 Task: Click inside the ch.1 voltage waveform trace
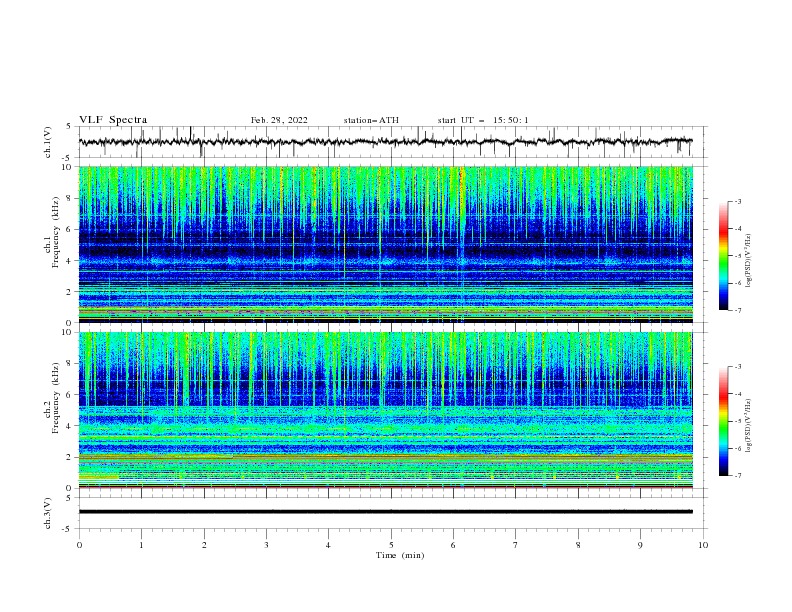point(385,142)
